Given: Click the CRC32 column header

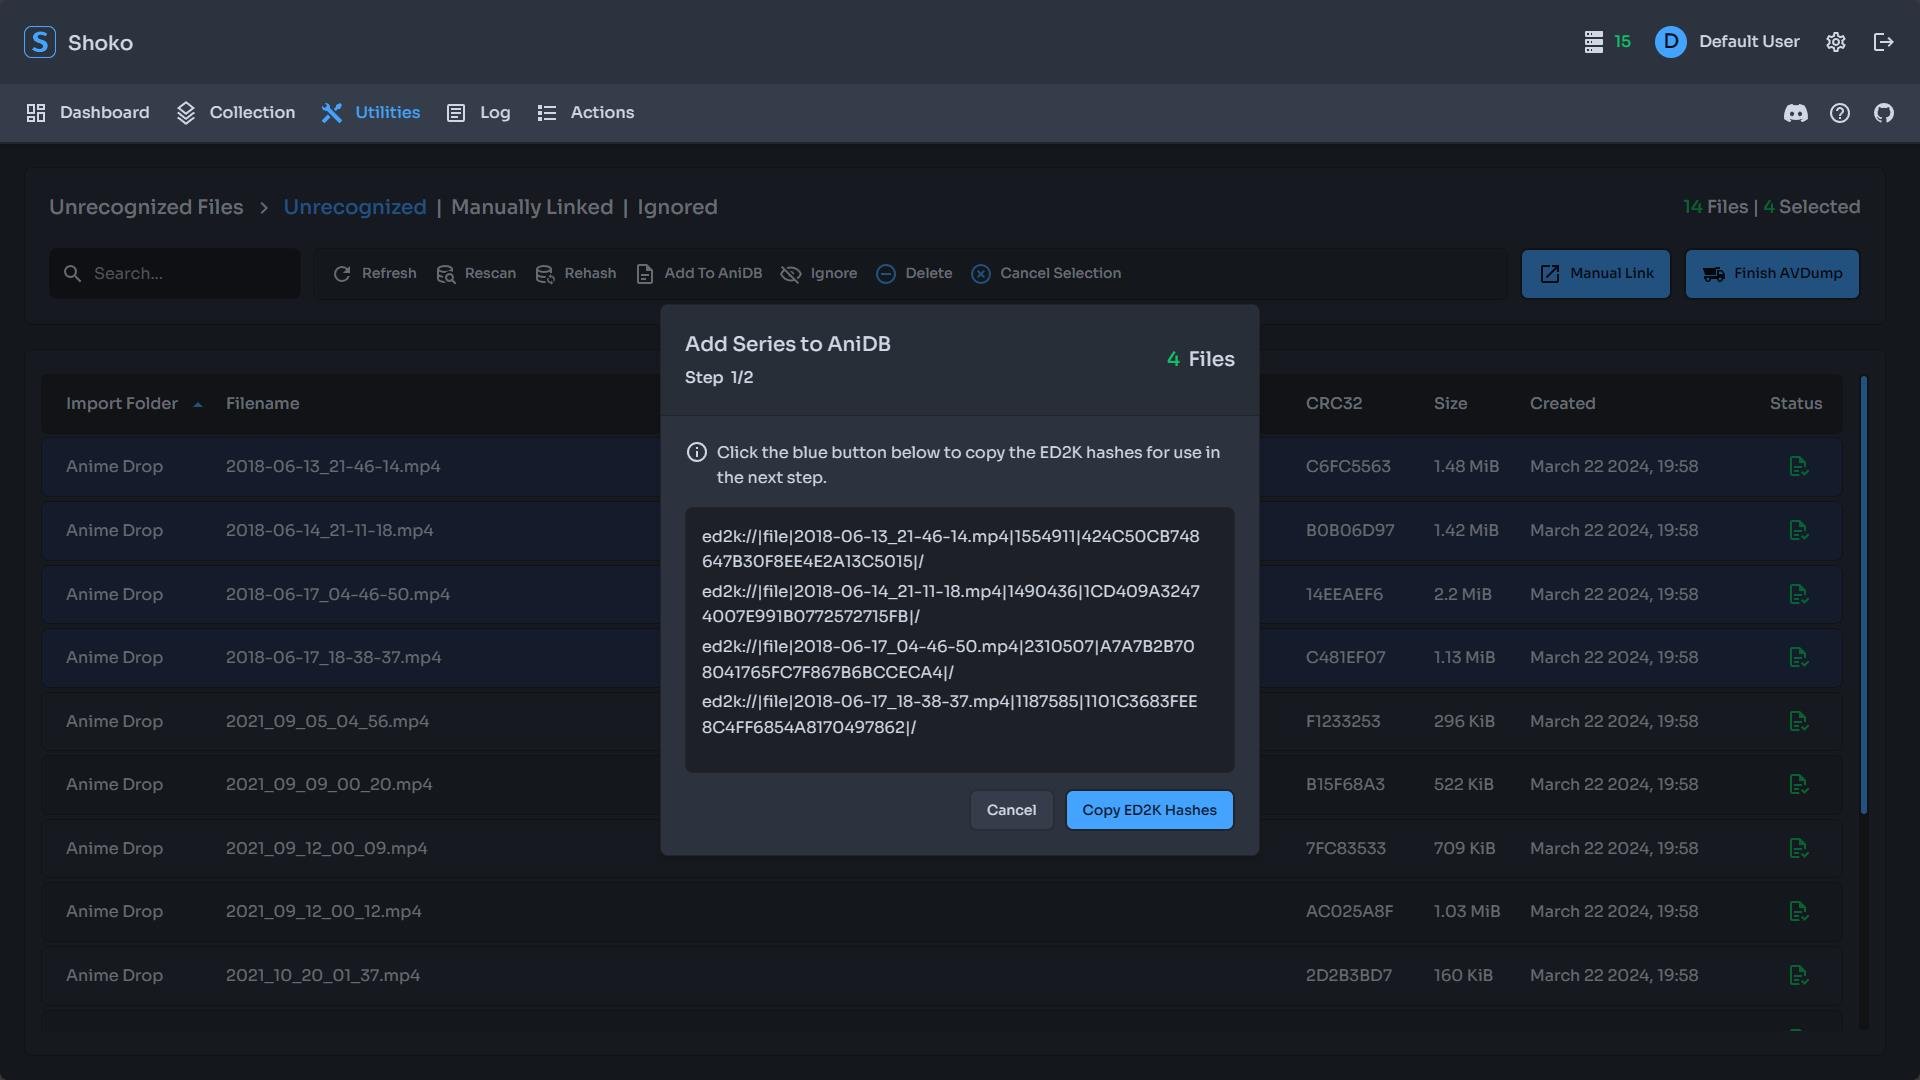Looking at the screenshot, I should point(1334,404).
